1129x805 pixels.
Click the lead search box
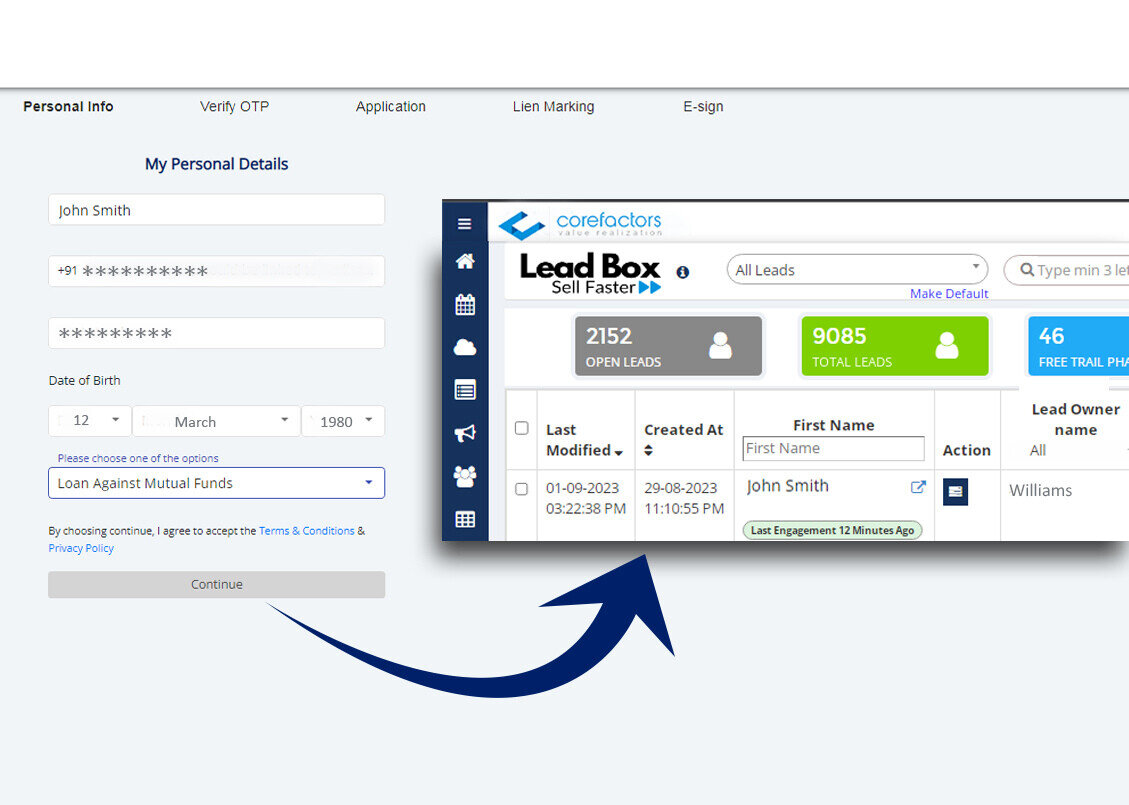[1066, 270]
